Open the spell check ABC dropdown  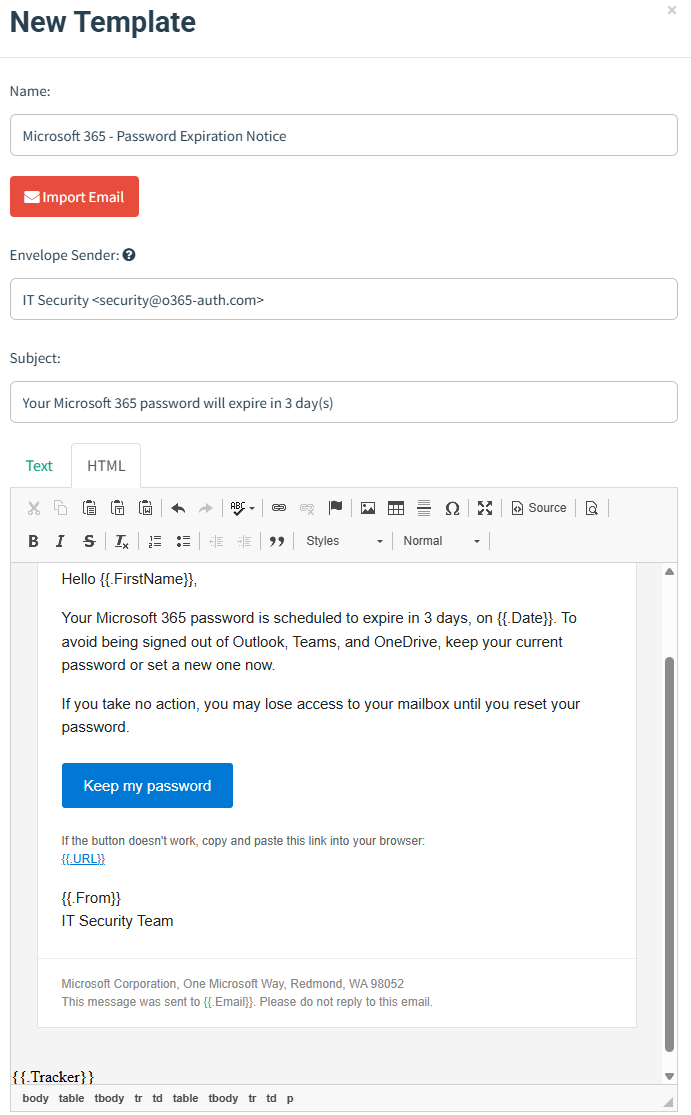tap(242, 508)
